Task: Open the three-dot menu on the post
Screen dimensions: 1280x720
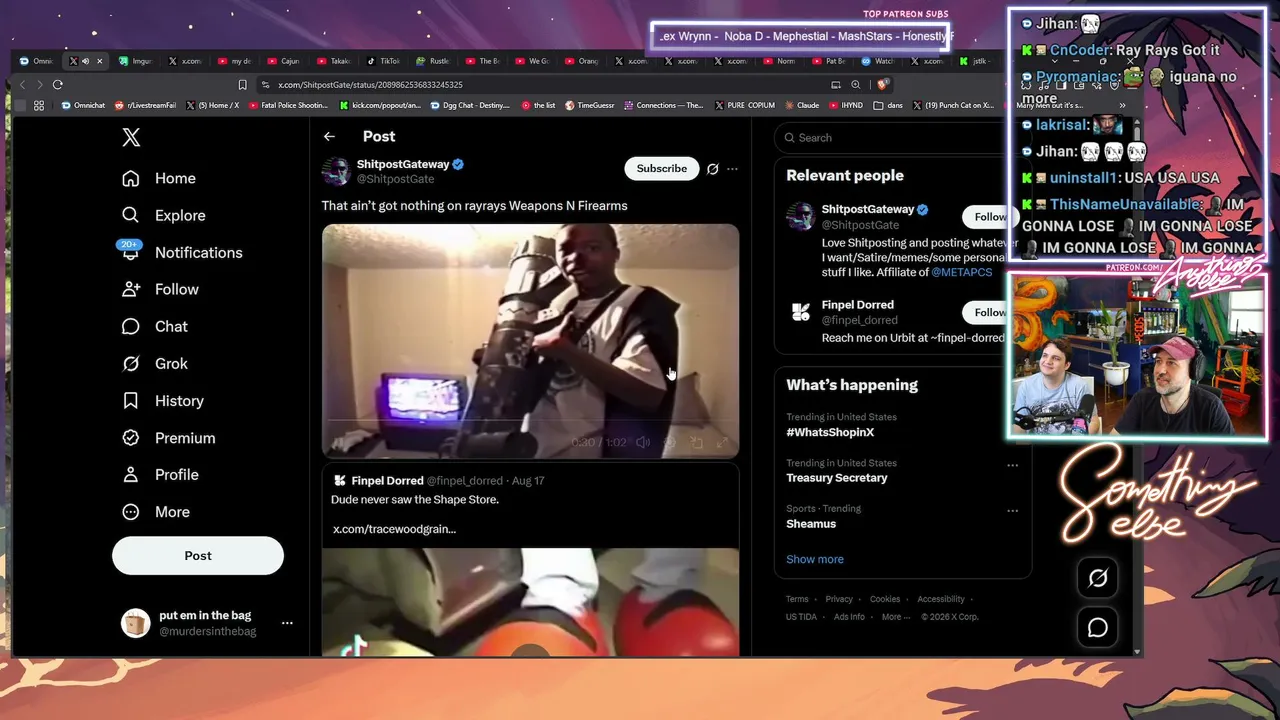Action: coord(732,169)
